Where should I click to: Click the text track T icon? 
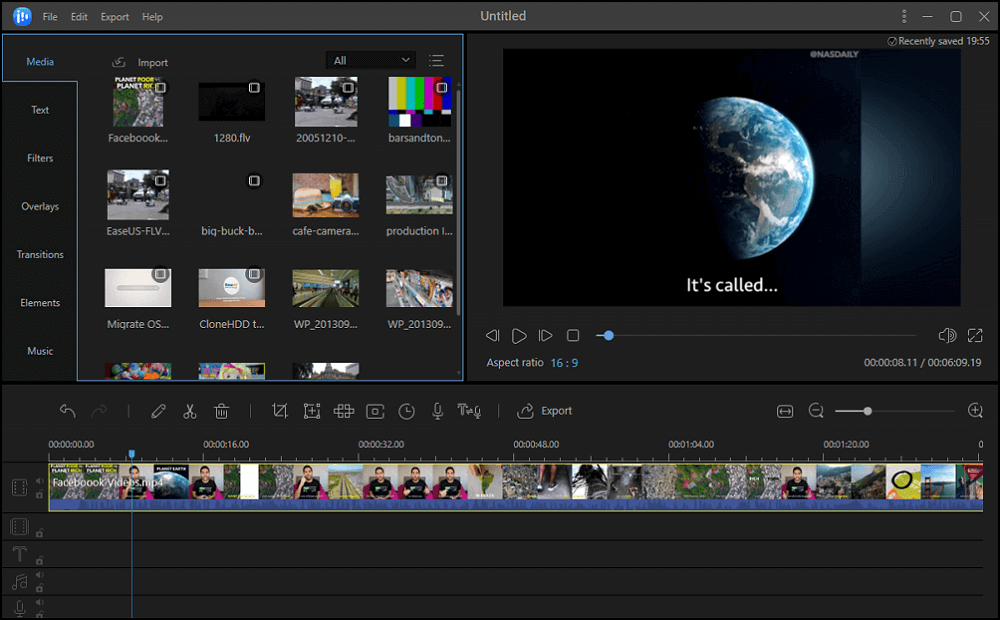20,554
